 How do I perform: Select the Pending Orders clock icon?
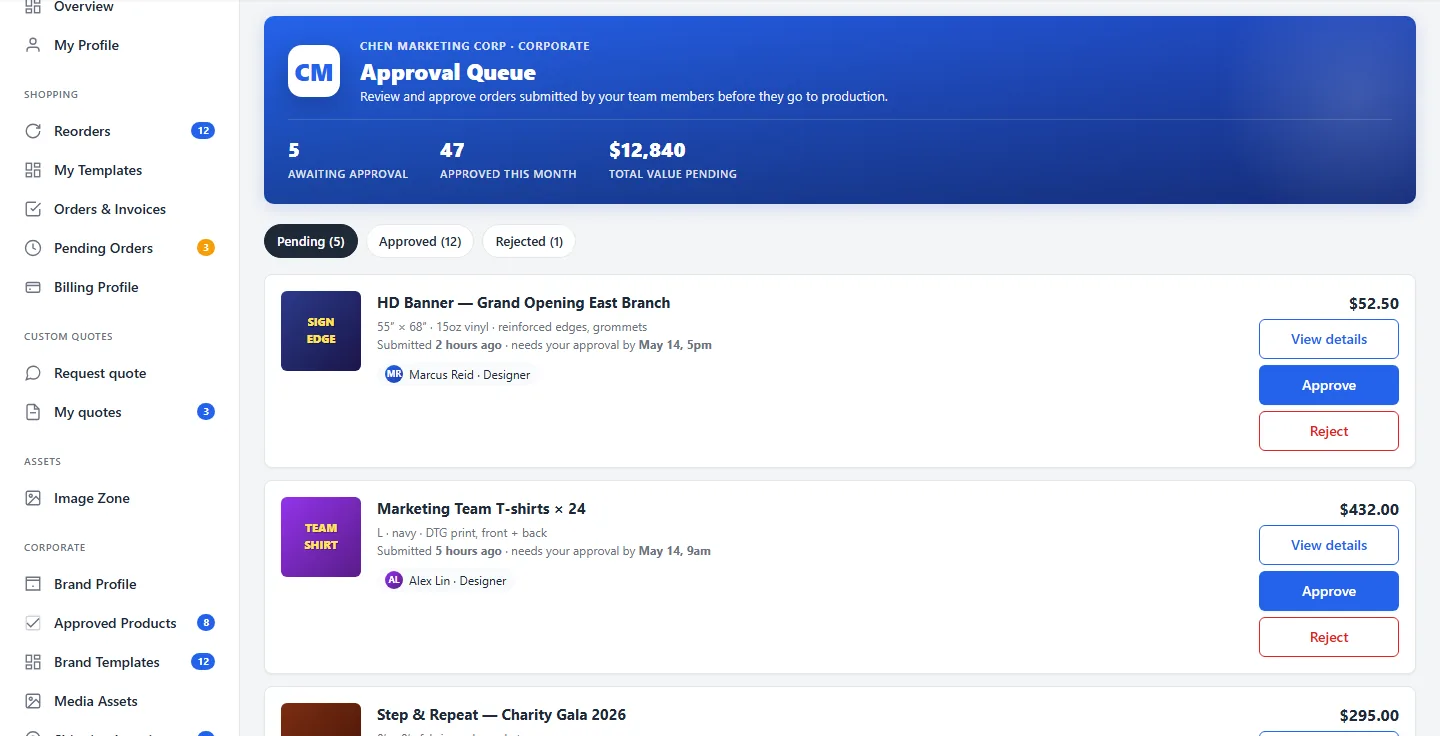(33, 248)
